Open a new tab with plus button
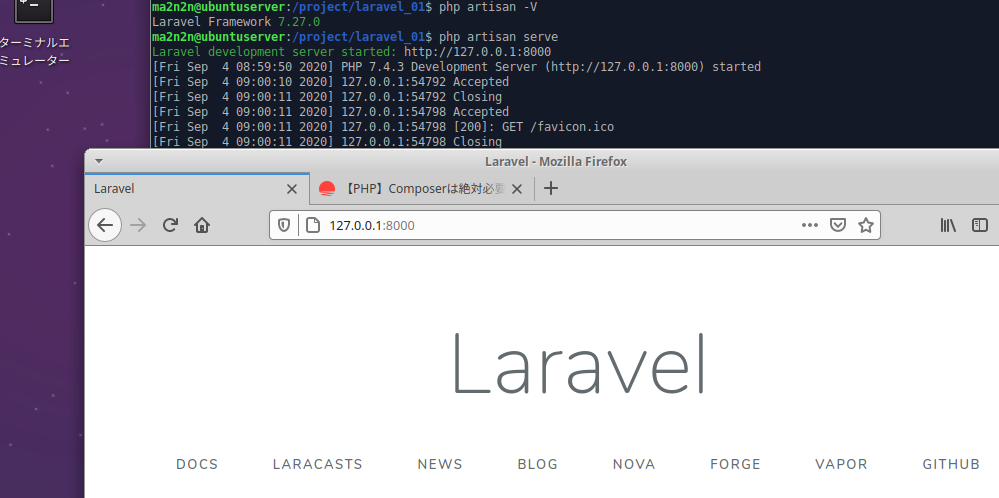This screenshot has height=498, width=999. point(551,189)
